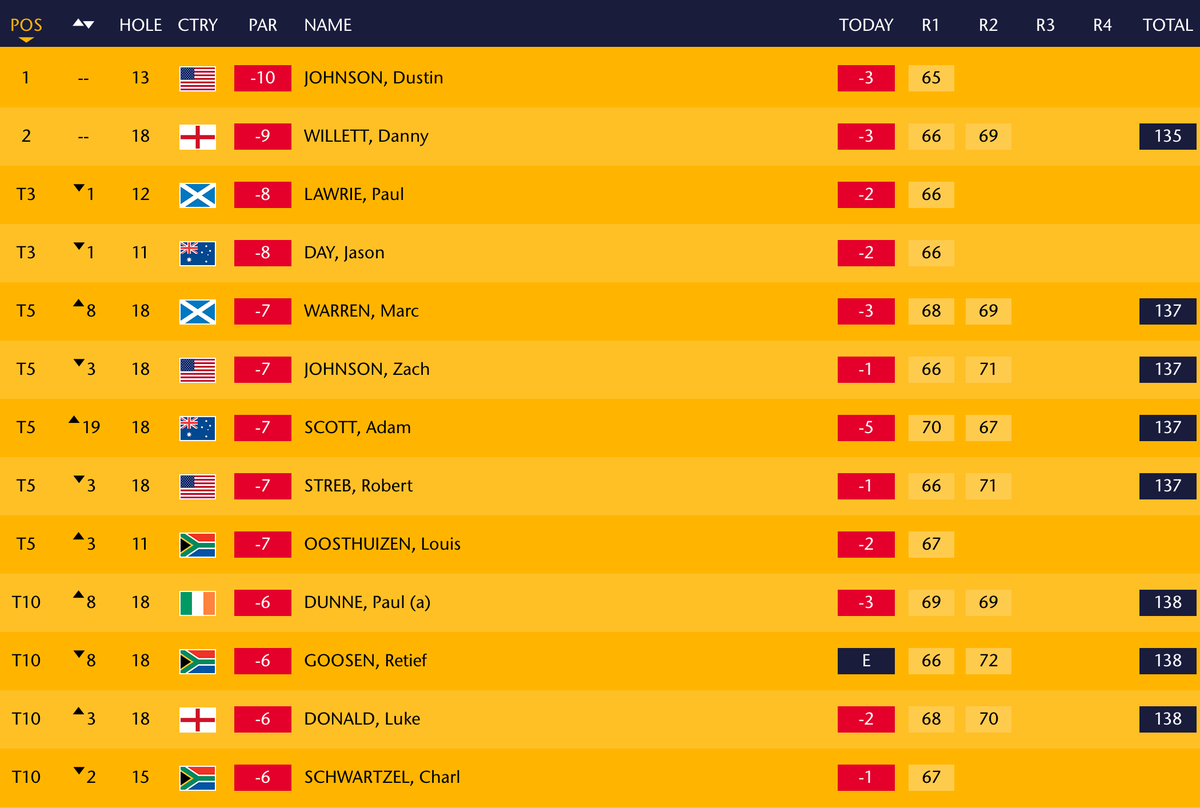Click the 135 total for Danny Willett

coord(1168,136)
